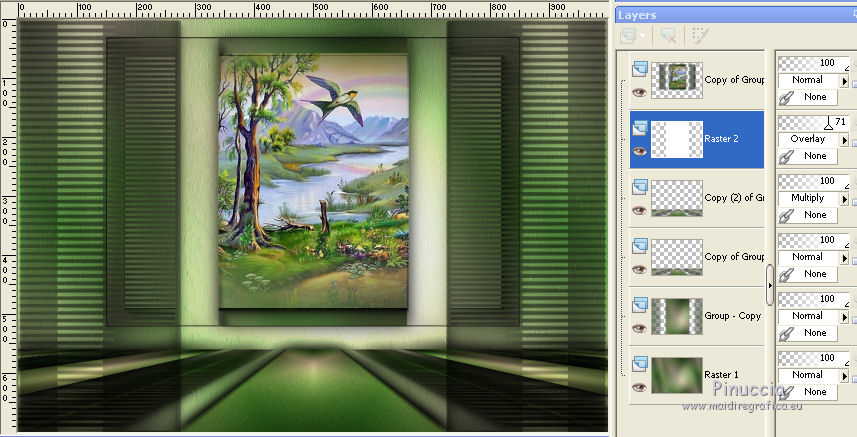Click the Group - Copy layer thumbnail
The height and width of the screenshot is (437, 857).
(677, 316)
